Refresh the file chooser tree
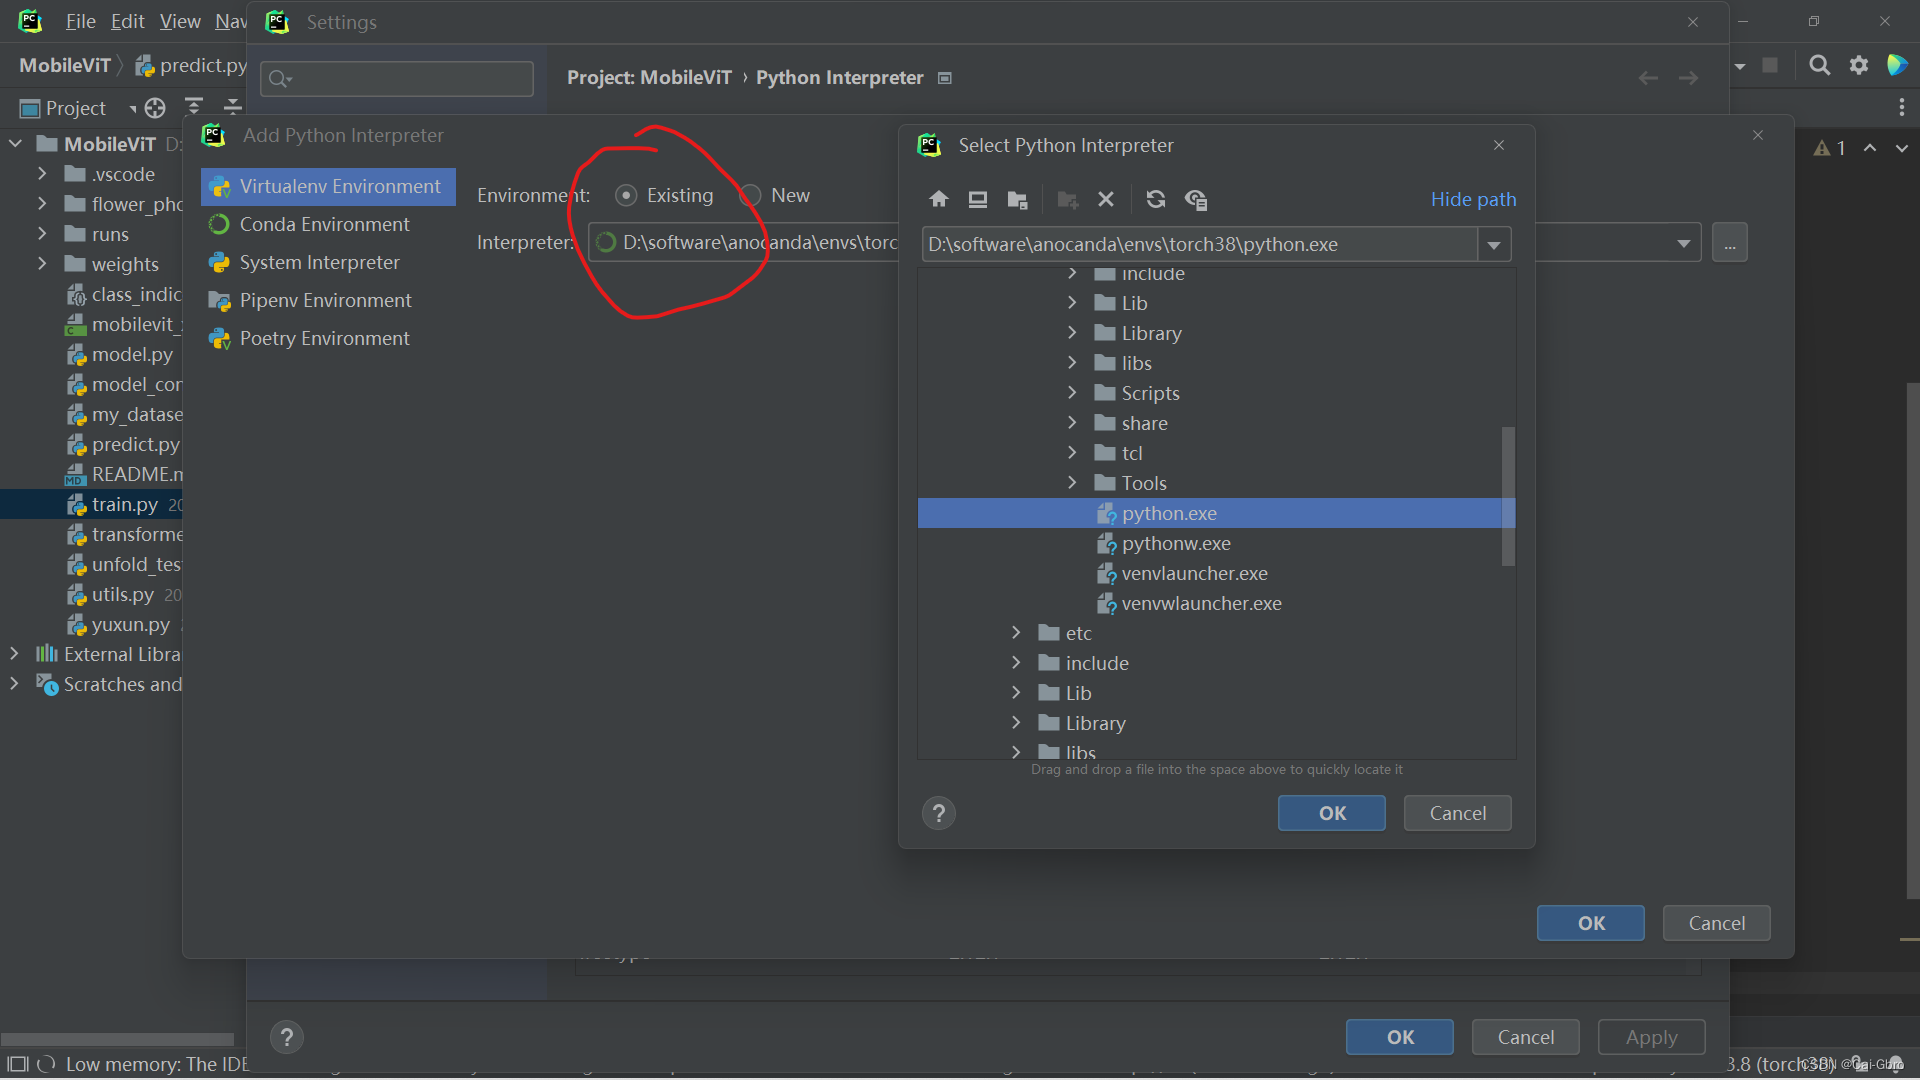1920x1080 pixels. click(1156, 199)
